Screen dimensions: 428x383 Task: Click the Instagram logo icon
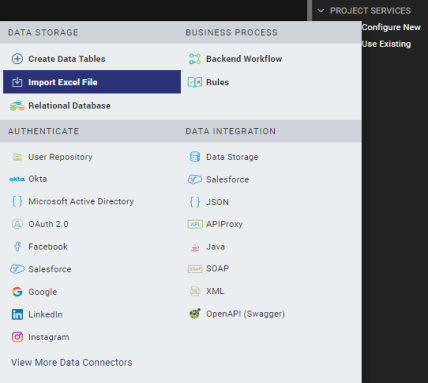(17, 337)
